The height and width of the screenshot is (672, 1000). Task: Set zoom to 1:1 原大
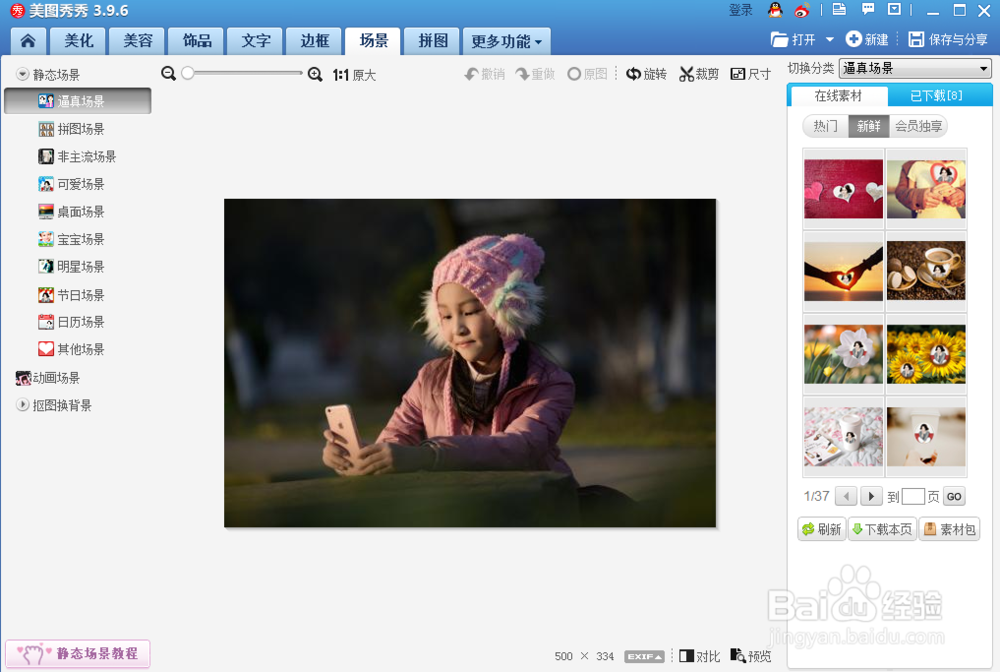354,75
